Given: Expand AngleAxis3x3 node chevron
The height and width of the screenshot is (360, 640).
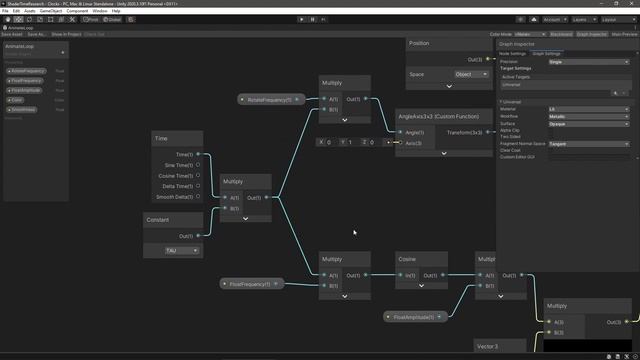Looking at the screenshot, I should point(444,153).
